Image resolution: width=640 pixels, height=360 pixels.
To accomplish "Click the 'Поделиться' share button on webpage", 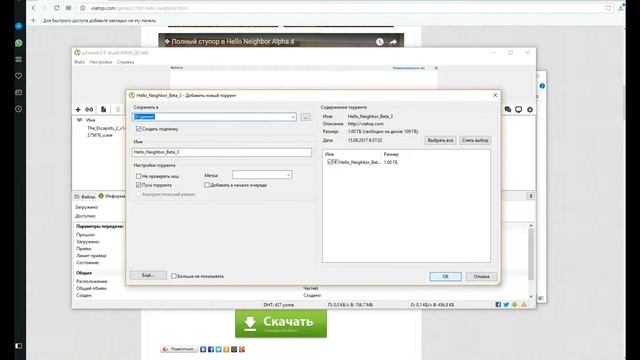I will click(x=179, y=349).
